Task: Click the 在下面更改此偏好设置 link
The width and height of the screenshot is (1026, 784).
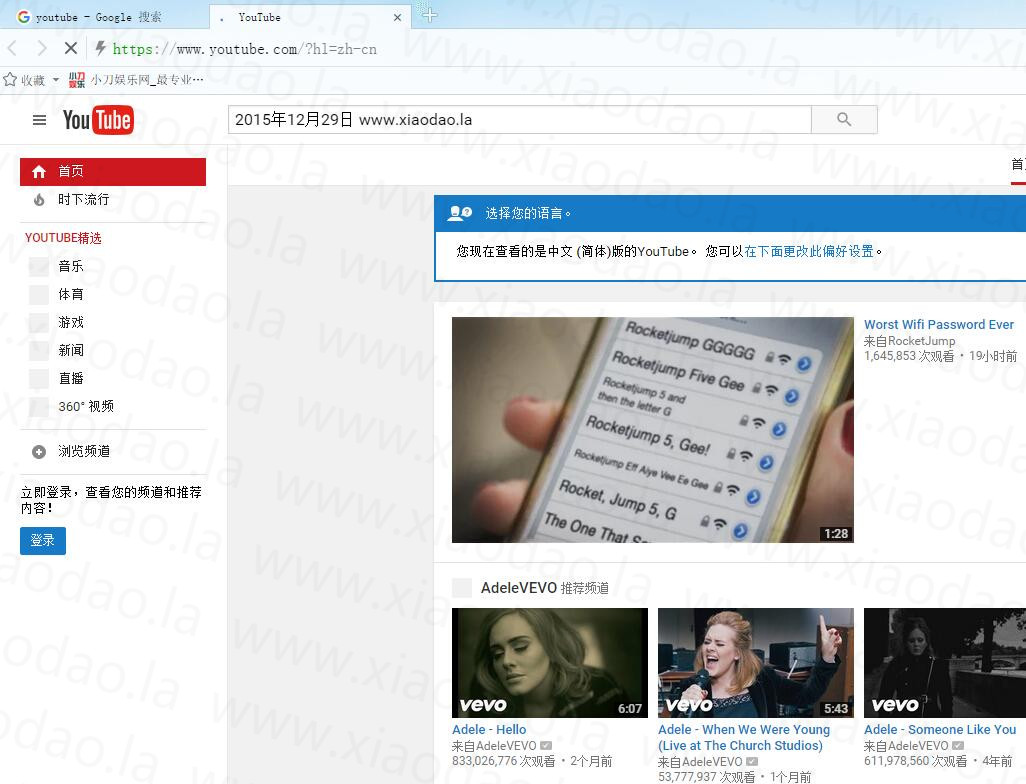Action: pyautogui.click(x=809, y=251)
